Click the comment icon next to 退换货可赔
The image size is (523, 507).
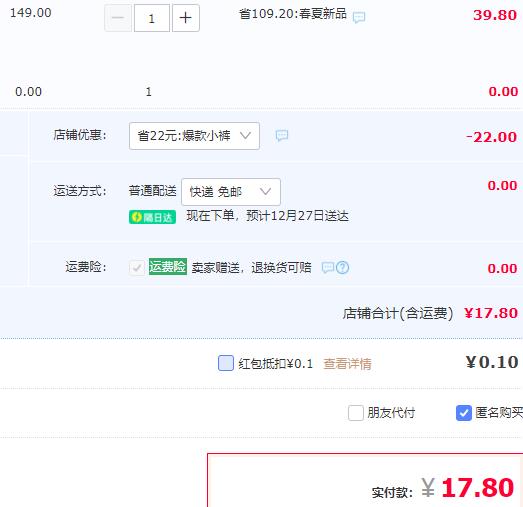(328, 267)
